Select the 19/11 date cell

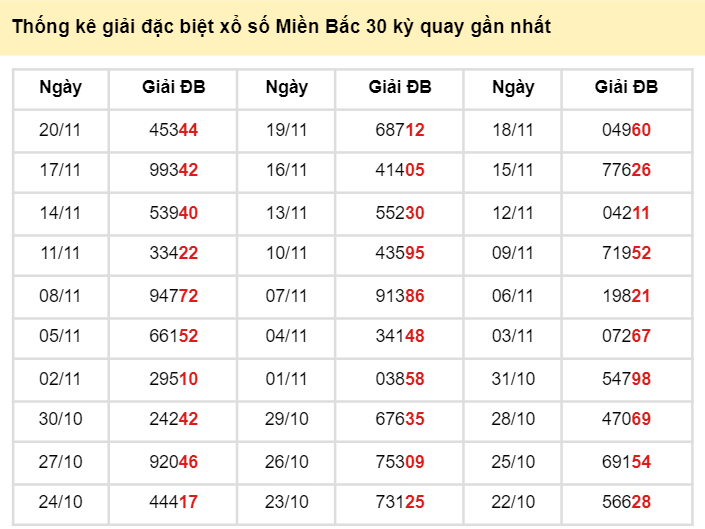point(286,129)
